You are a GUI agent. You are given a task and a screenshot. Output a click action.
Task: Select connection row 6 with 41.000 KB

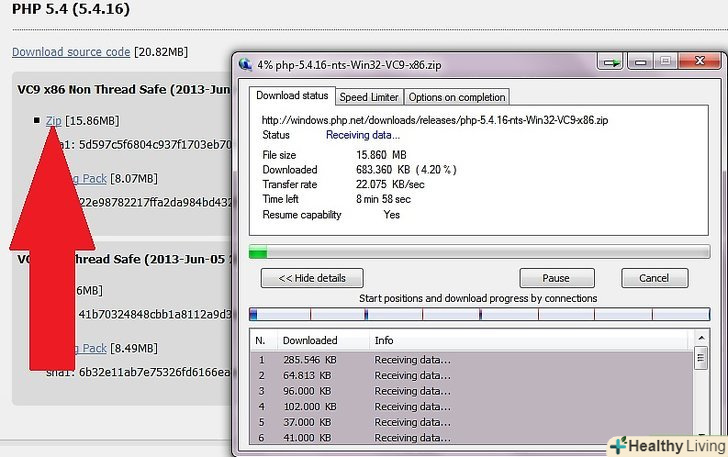click(x=471, y=437)
